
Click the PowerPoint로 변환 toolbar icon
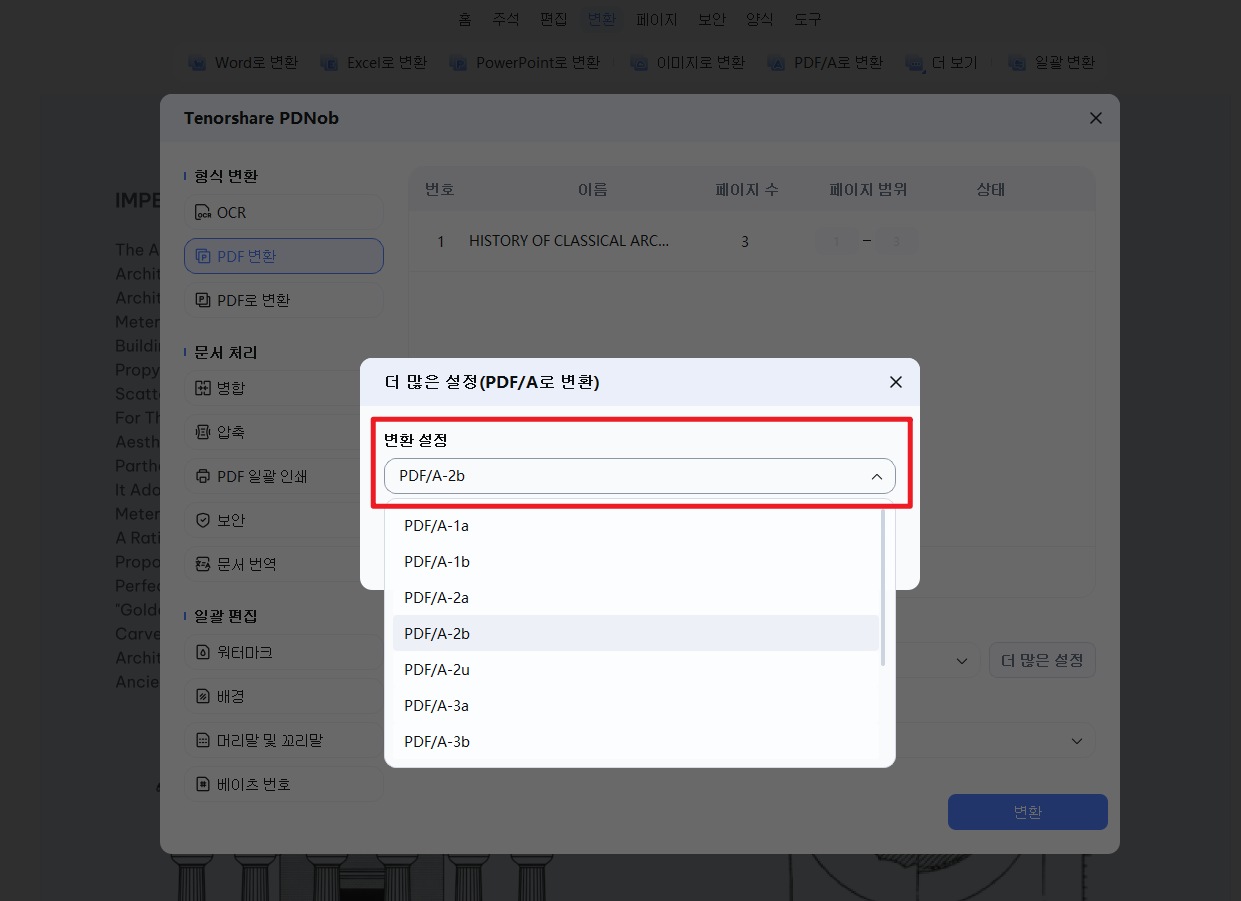pyautogui.click(x=459, y=63)
